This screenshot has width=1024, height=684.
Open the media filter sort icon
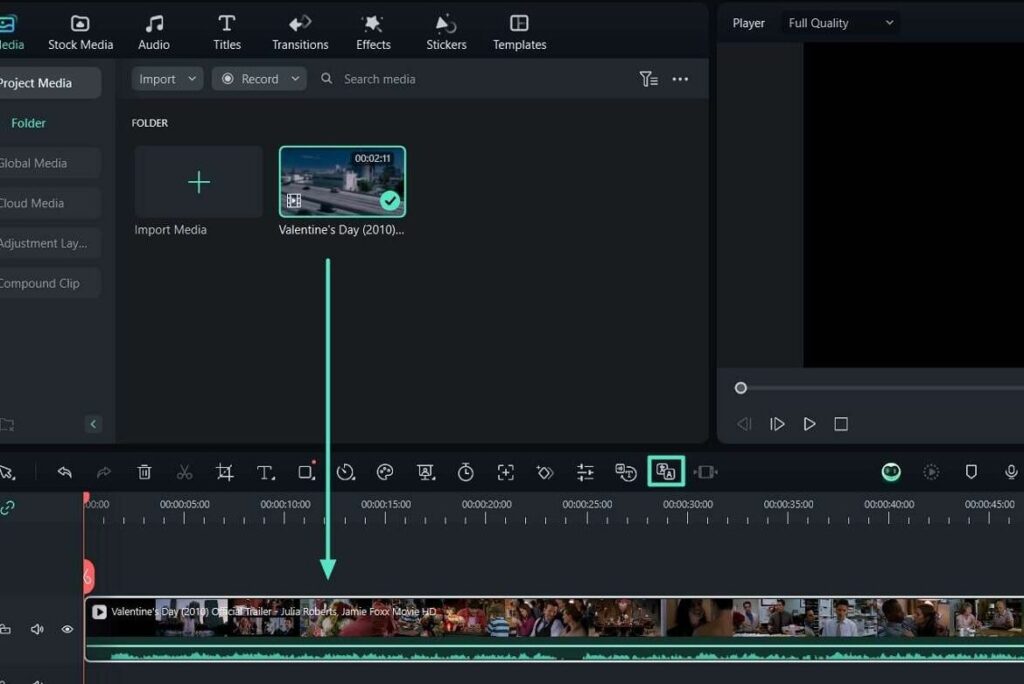point(648,79)
